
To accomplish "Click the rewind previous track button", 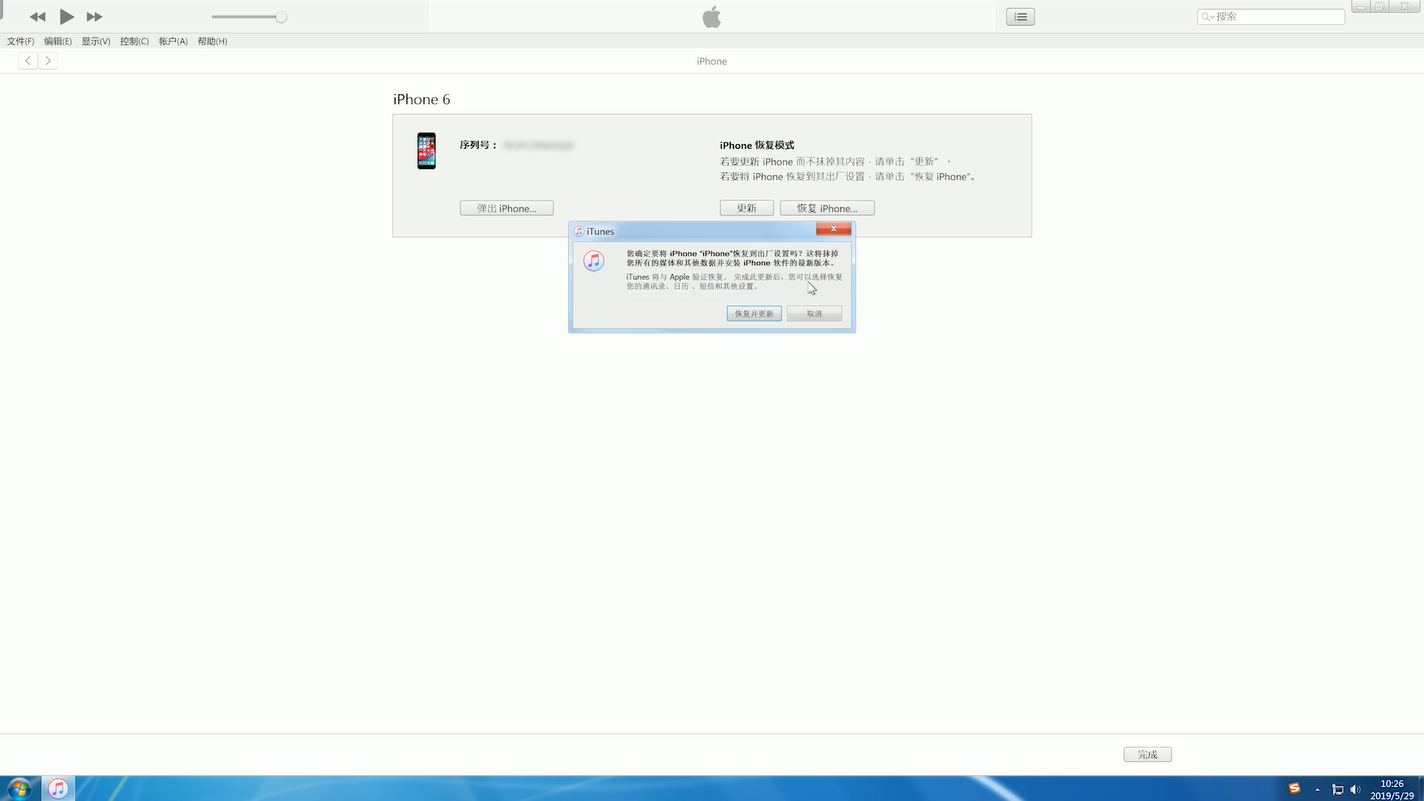I will click(37, 17).
